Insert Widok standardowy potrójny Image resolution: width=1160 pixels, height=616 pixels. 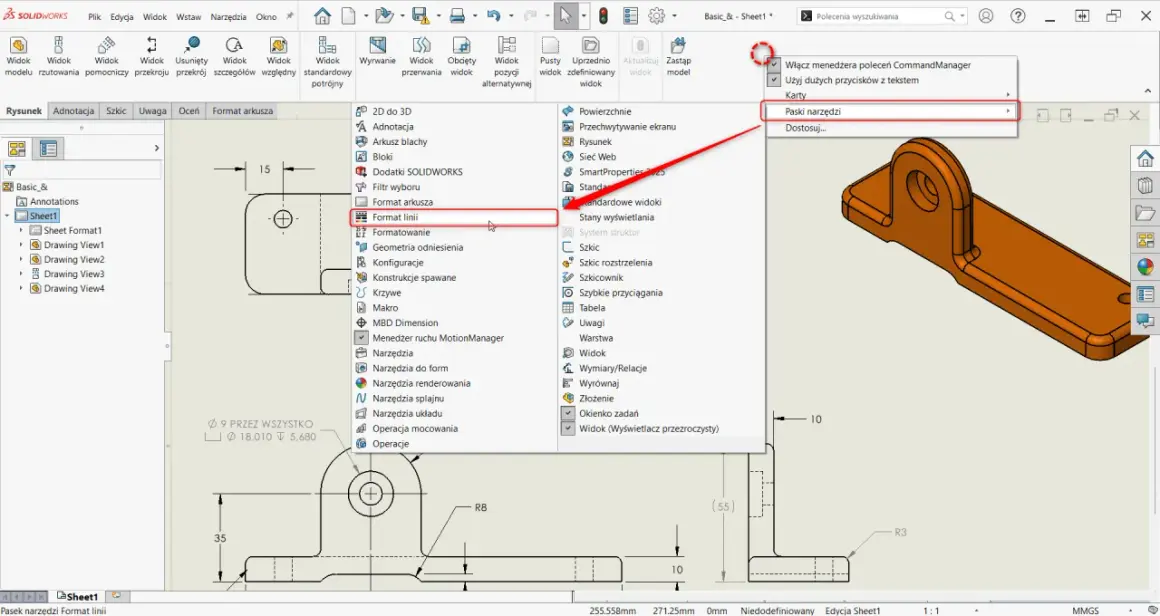[328, 62]
